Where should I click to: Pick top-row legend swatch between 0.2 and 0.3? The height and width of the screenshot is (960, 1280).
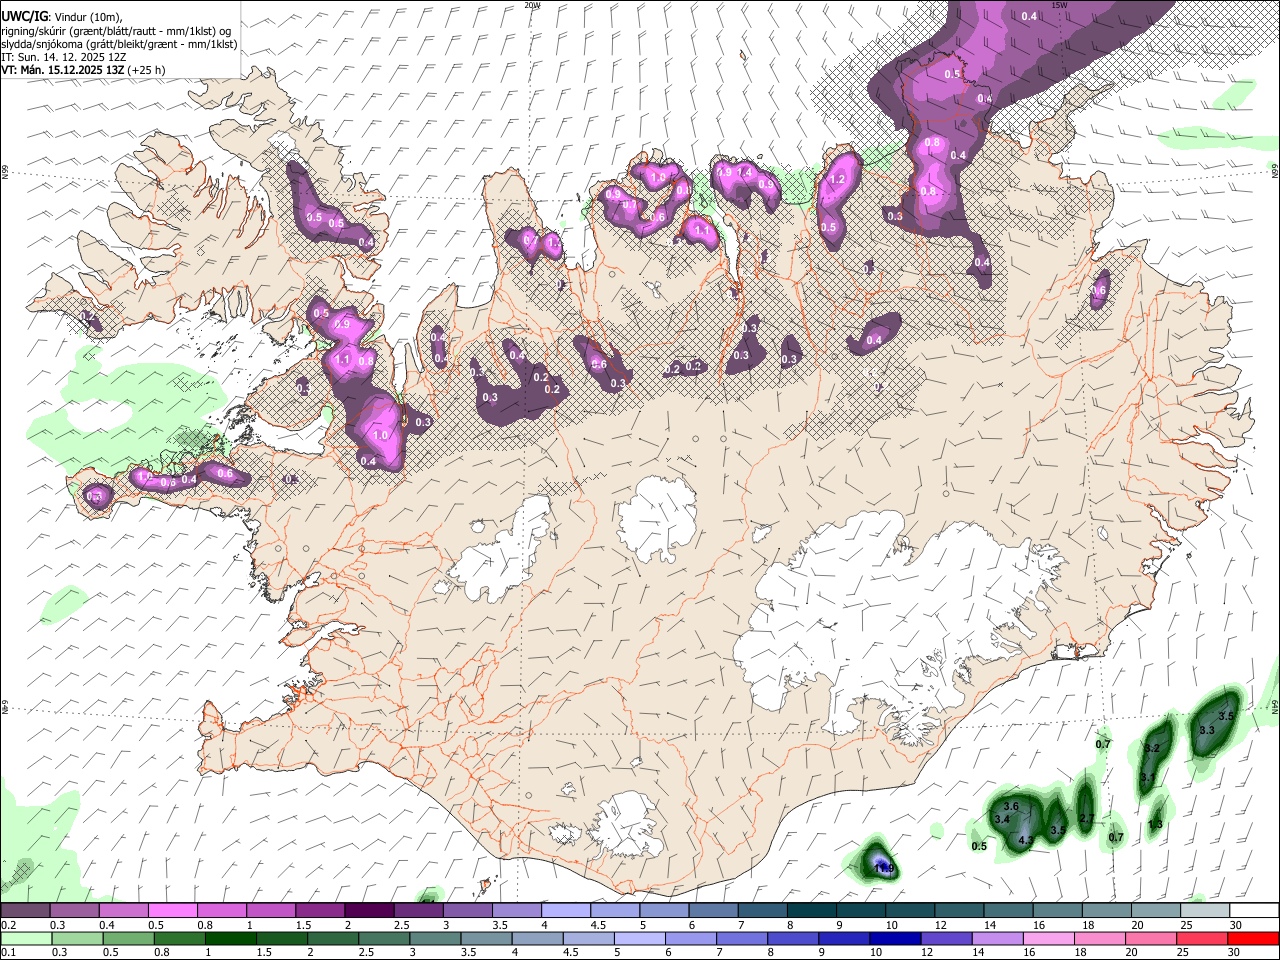tap(25, 910)
